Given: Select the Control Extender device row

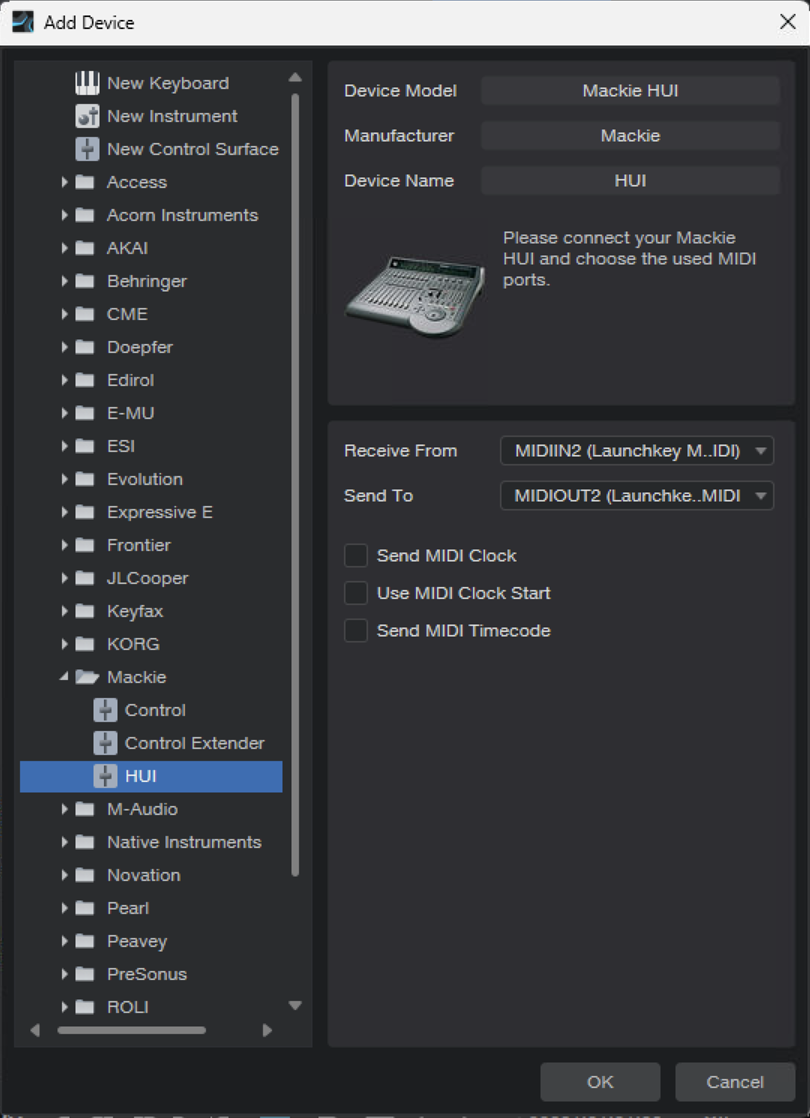Looking at the screenshot, I should point(151,743).
